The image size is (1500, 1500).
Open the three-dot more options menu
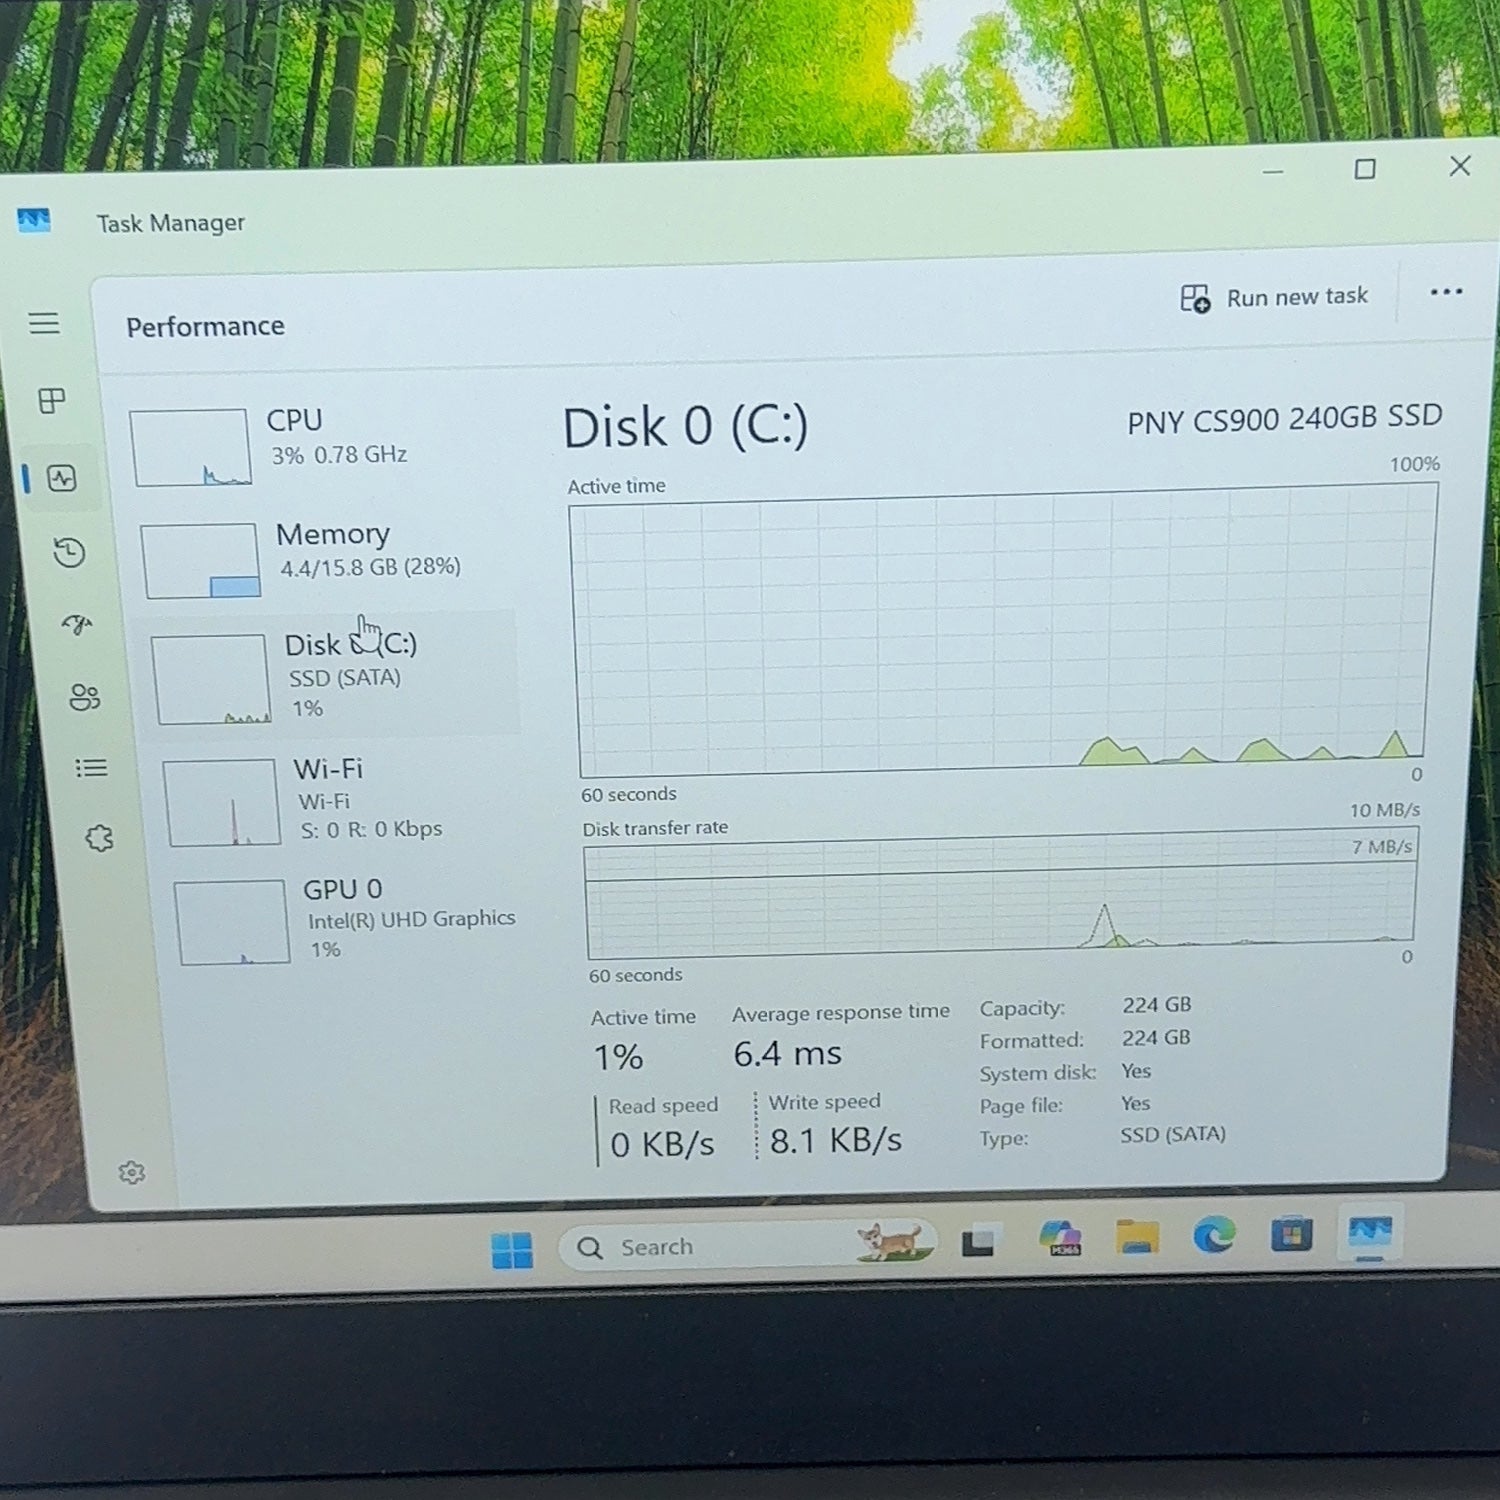pos(1446,292)
